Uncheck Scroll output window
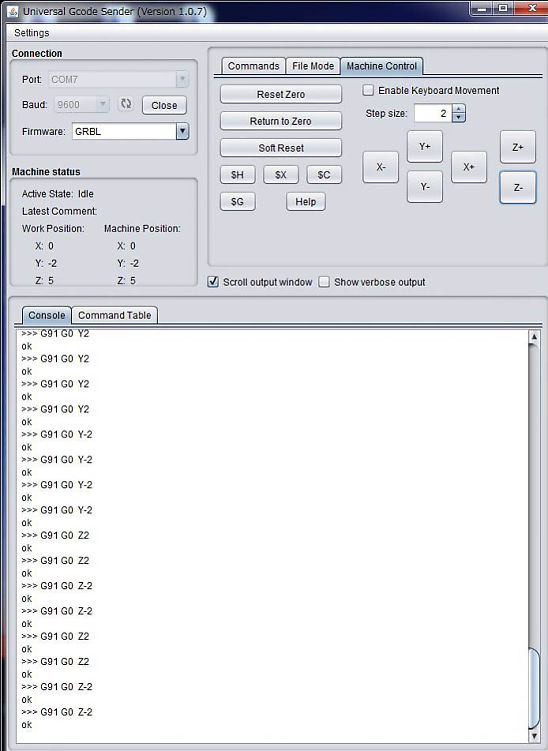The height and width of the screenshot is (751, 548). [213, 282]
